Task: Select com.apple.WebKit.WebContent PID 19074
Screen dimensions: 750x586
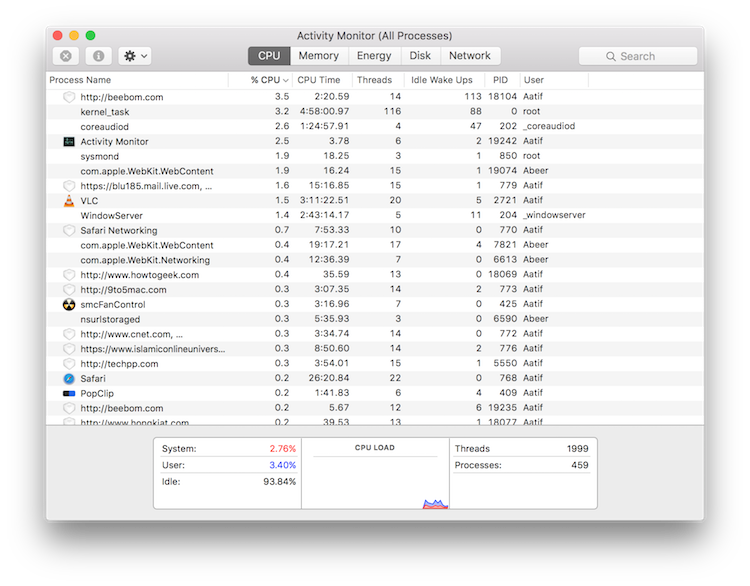Action: click(375, 171)
